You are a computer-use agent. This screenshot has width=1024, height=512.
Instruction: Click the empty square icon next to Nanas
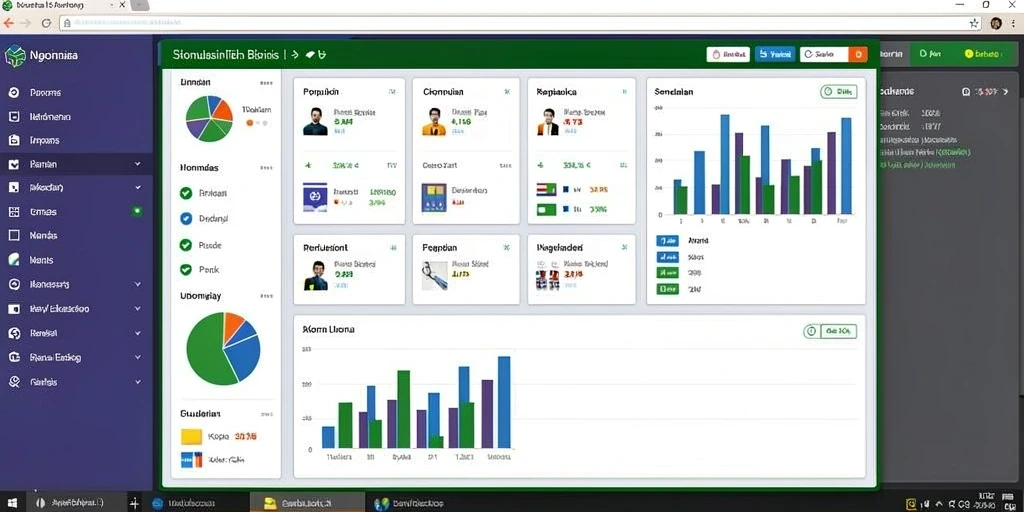coord(14,235)
